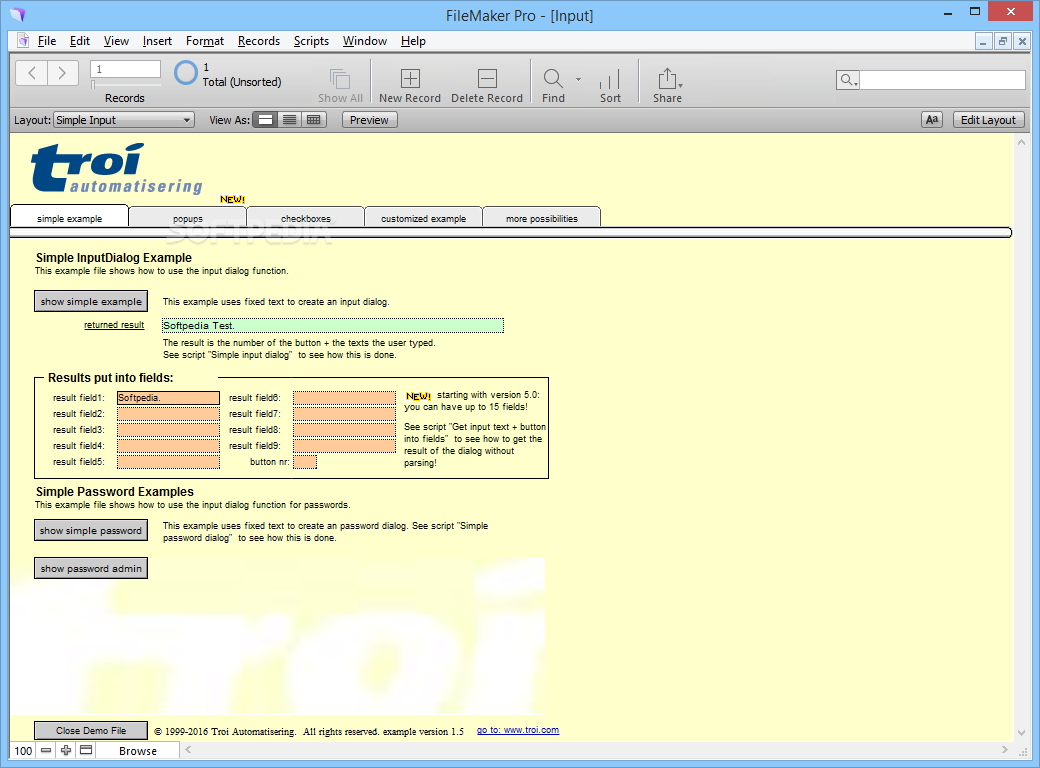Viewport: 1040px width, 768px height.
Task: Zoom in with the plus icon
Action: pyautogui.click(x=66, y=750)
